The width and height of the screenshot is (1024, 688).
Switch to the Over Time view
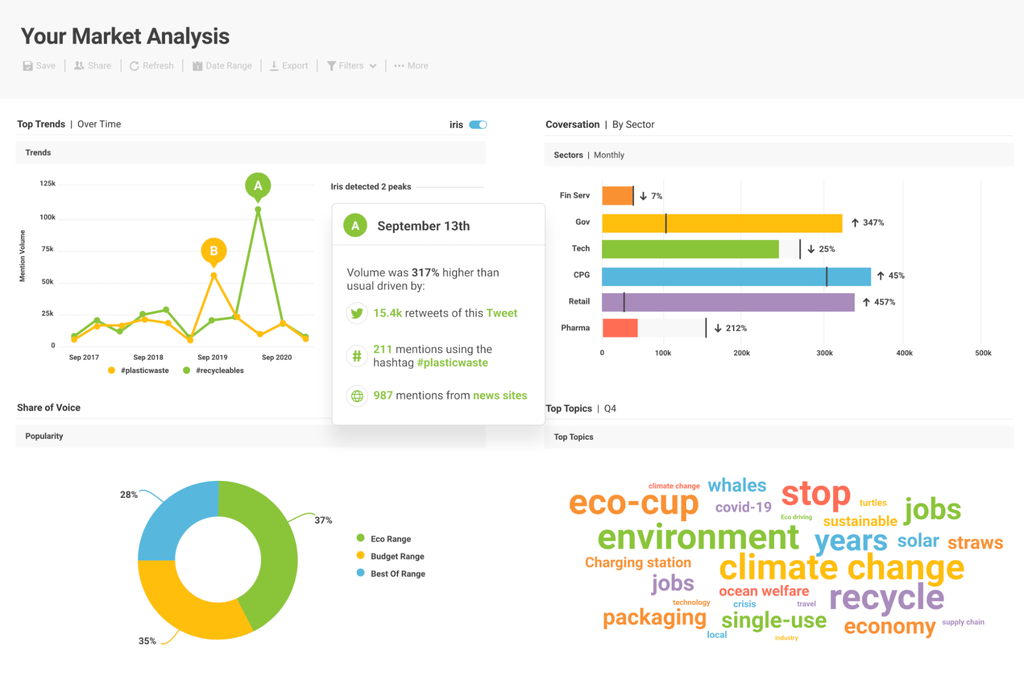pos(99,124)
